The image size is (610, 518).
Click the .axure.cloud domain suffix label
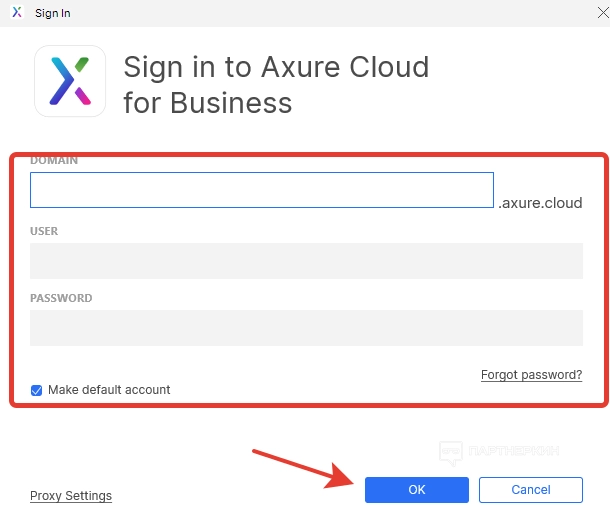[x=540, y=203]
